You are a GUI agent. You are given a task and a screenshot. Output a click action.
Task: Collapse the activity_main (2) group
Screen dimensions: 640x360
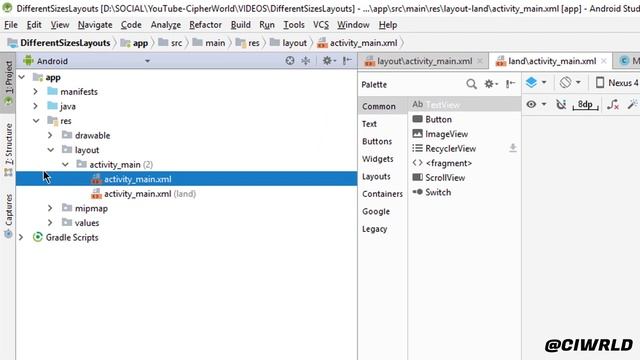pyautogui.click(x=65, y=165)
